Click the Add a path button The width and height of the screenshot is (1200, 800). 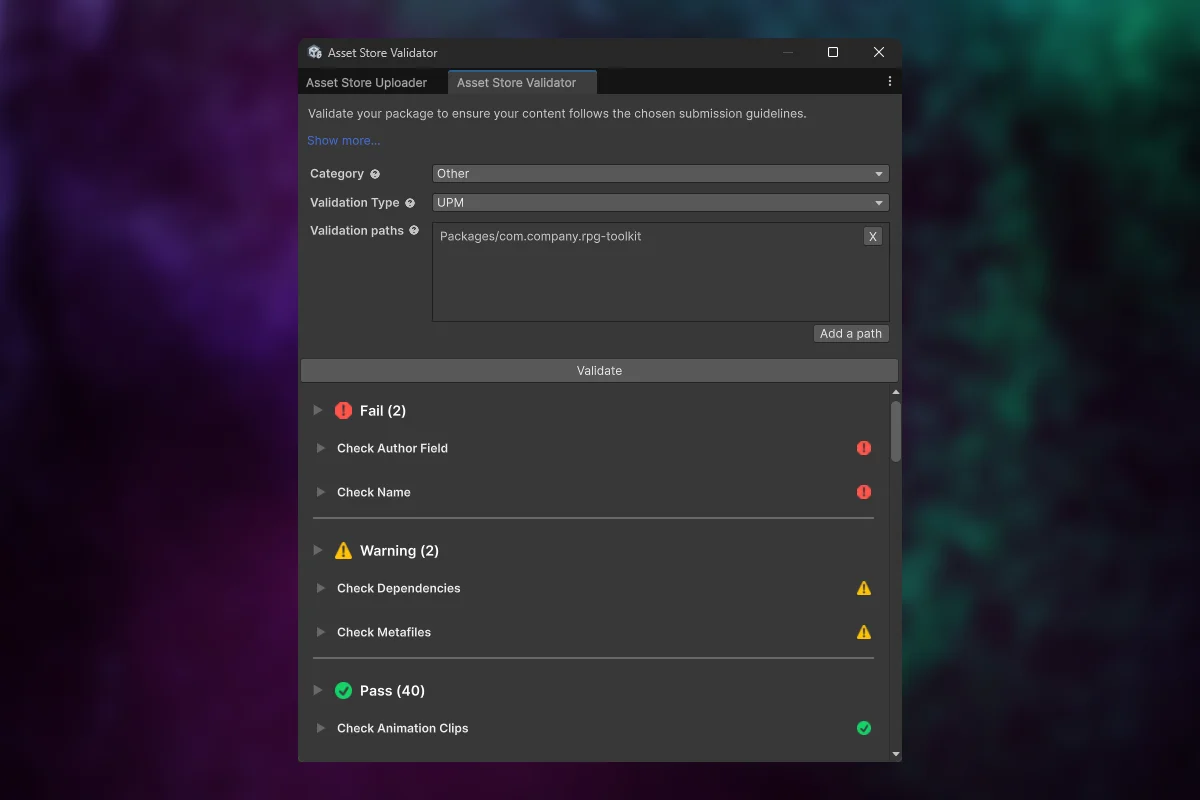coord(851,334)
